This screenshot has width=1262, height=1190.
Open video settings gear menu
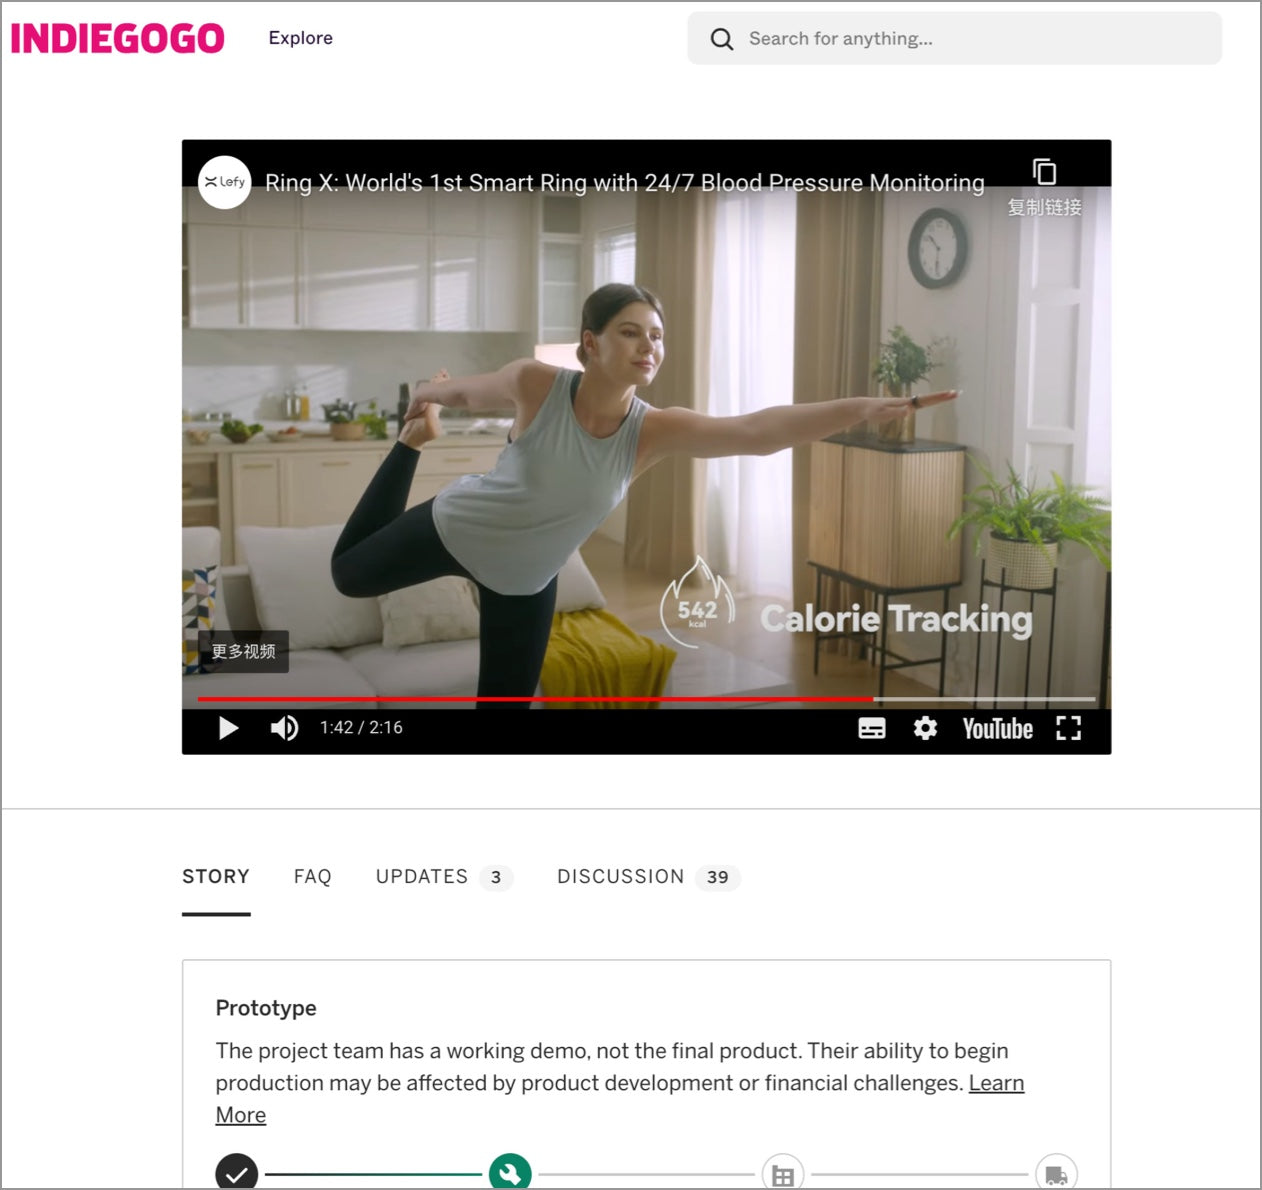925,728
